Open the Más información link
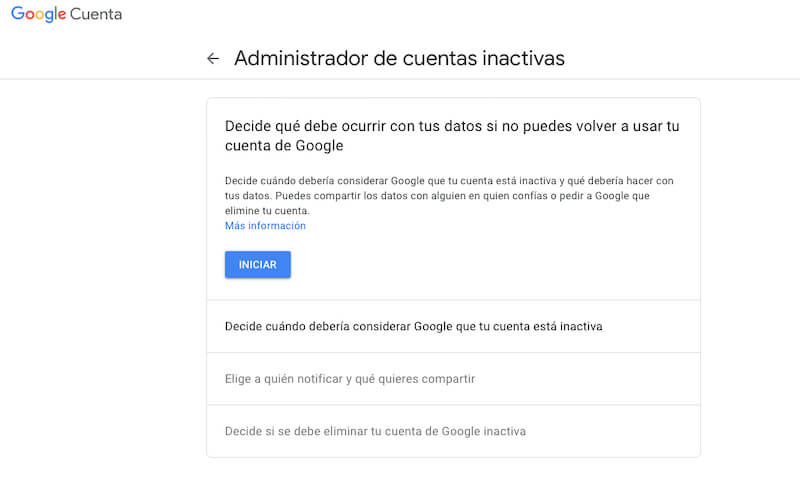The image size is (800, 481). (265, 225)
